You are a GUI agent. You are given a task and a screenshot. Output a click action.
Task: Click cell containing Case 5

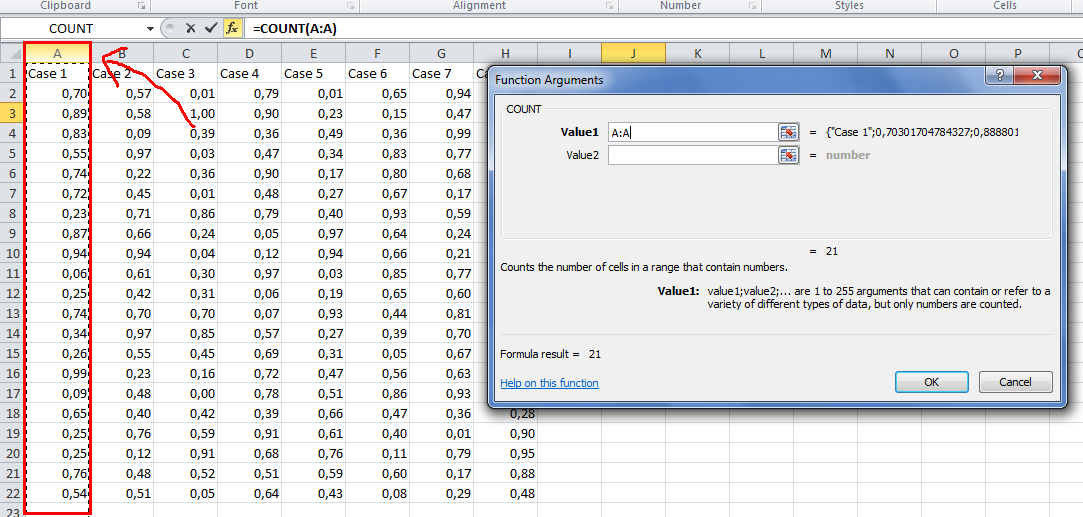(314, 73)
